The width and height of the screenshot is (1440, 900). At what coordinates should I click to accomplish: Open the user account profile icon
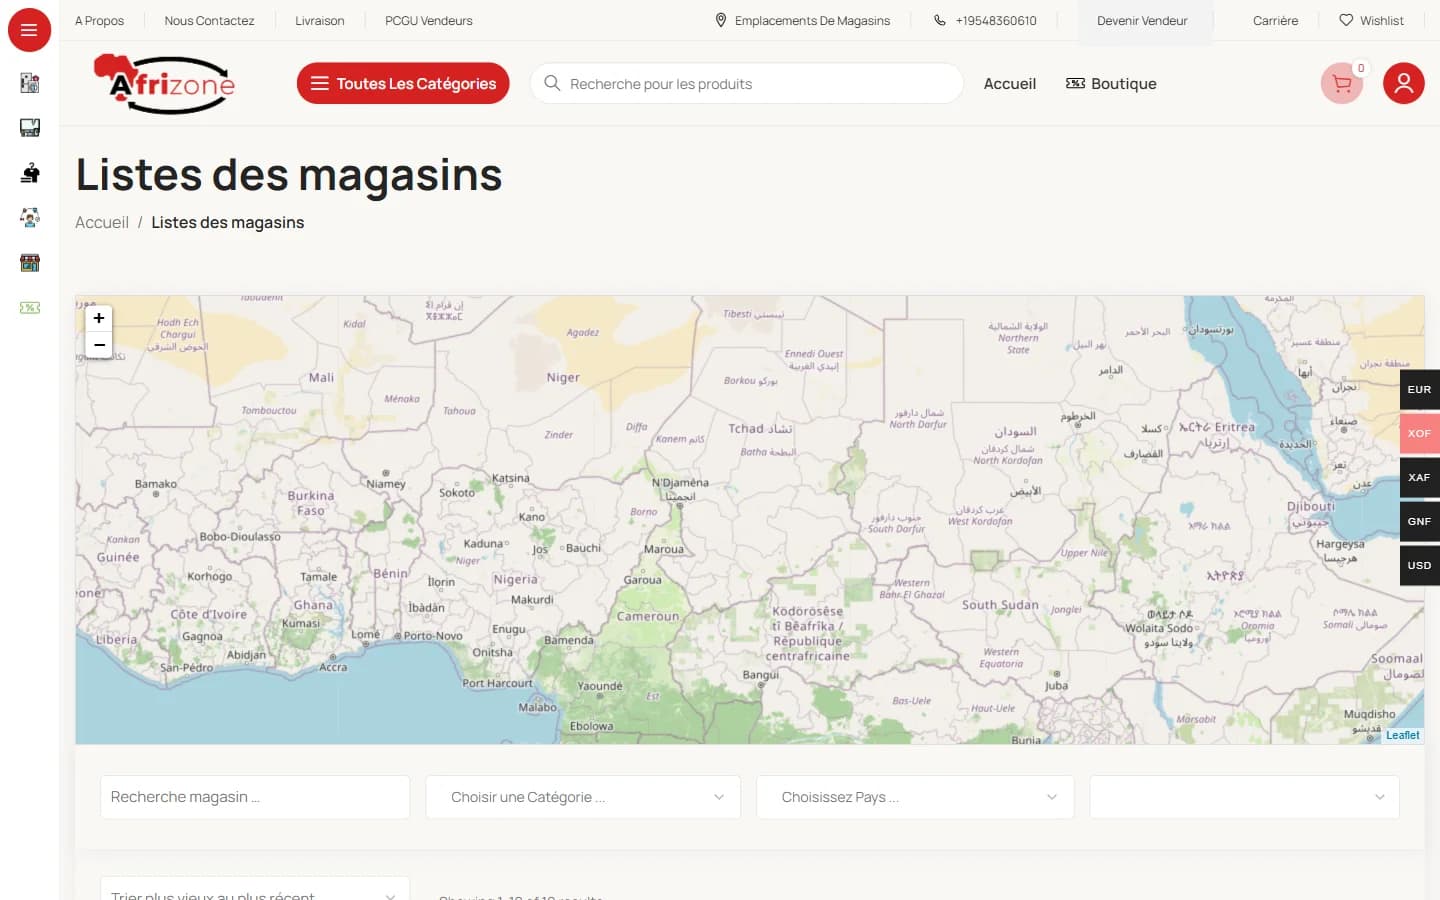click(1404, 84)
